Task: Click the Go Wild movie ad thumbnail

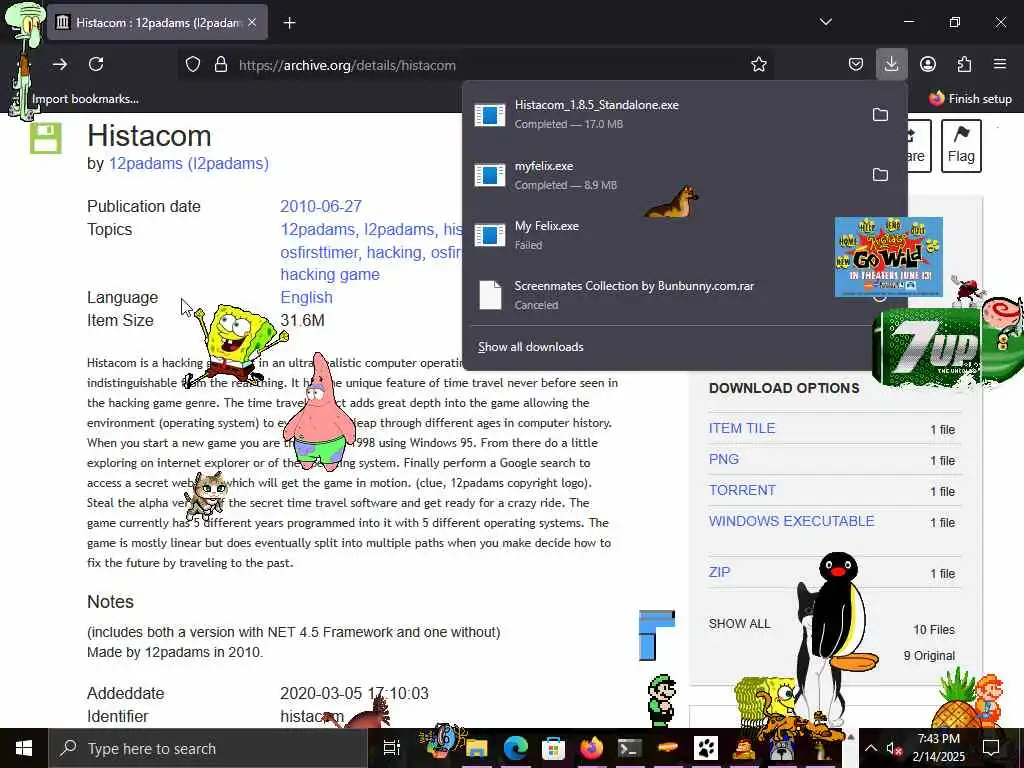Action: pyautogui.click(x=888, y=257)
